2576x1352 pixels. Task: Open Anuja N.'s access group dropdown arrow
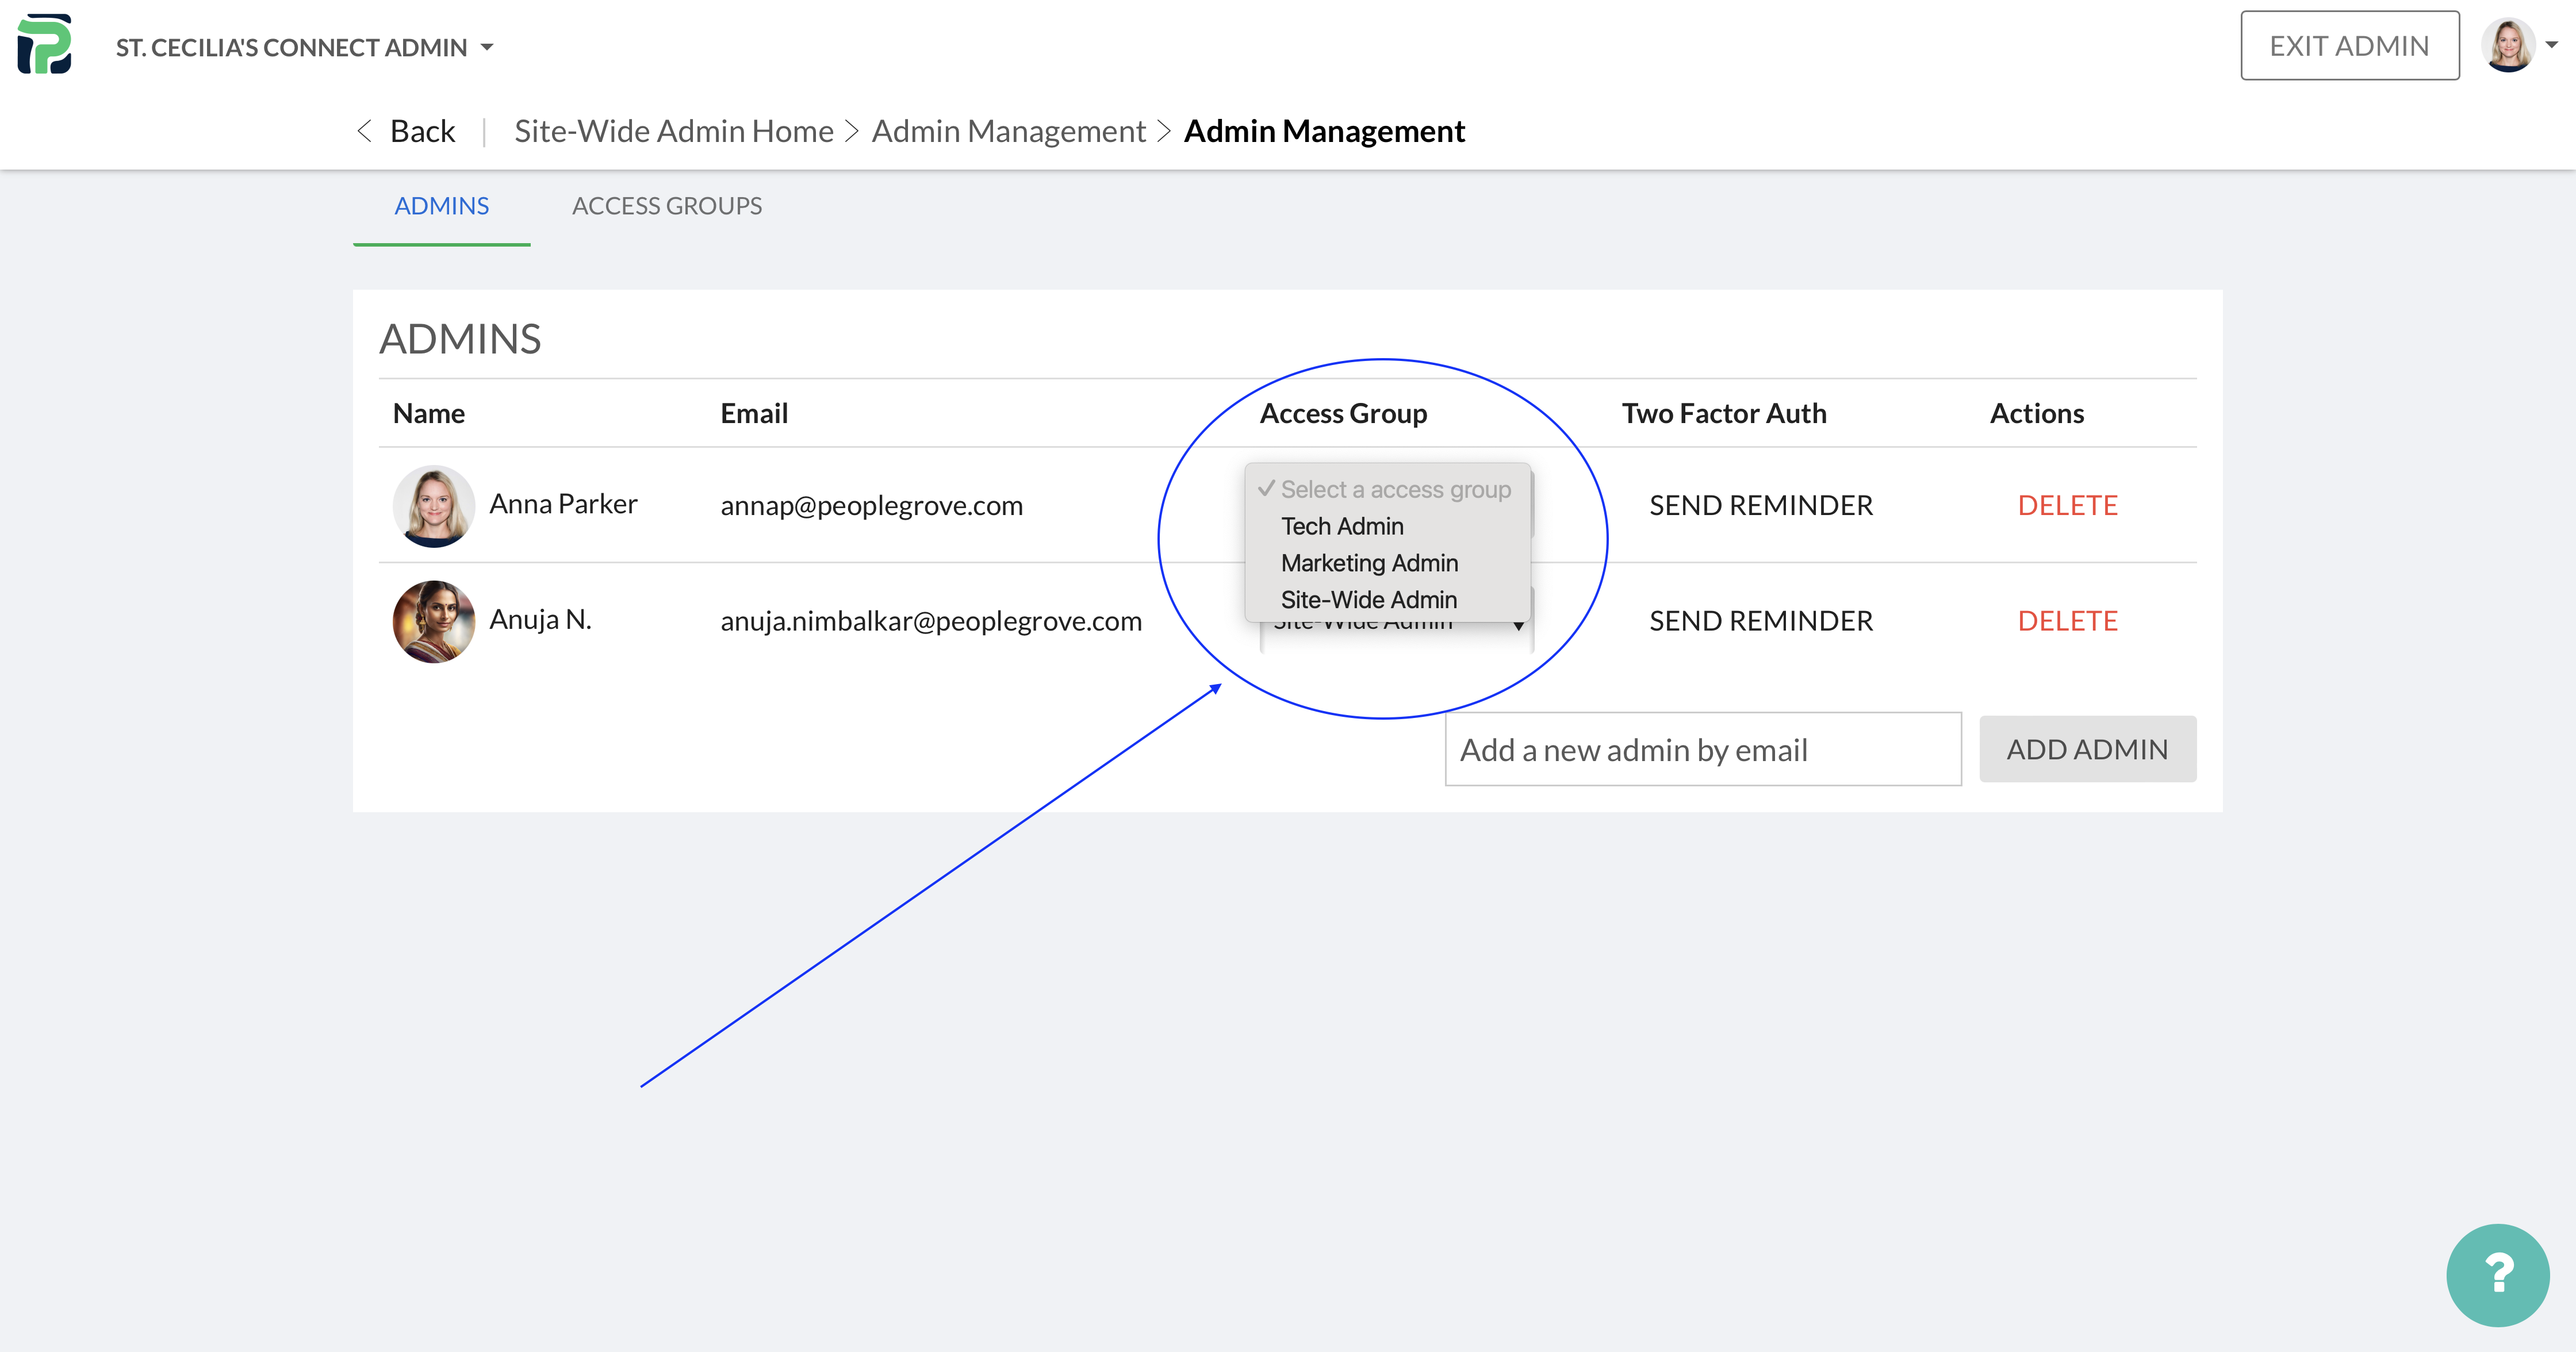tap(1518, 626)
